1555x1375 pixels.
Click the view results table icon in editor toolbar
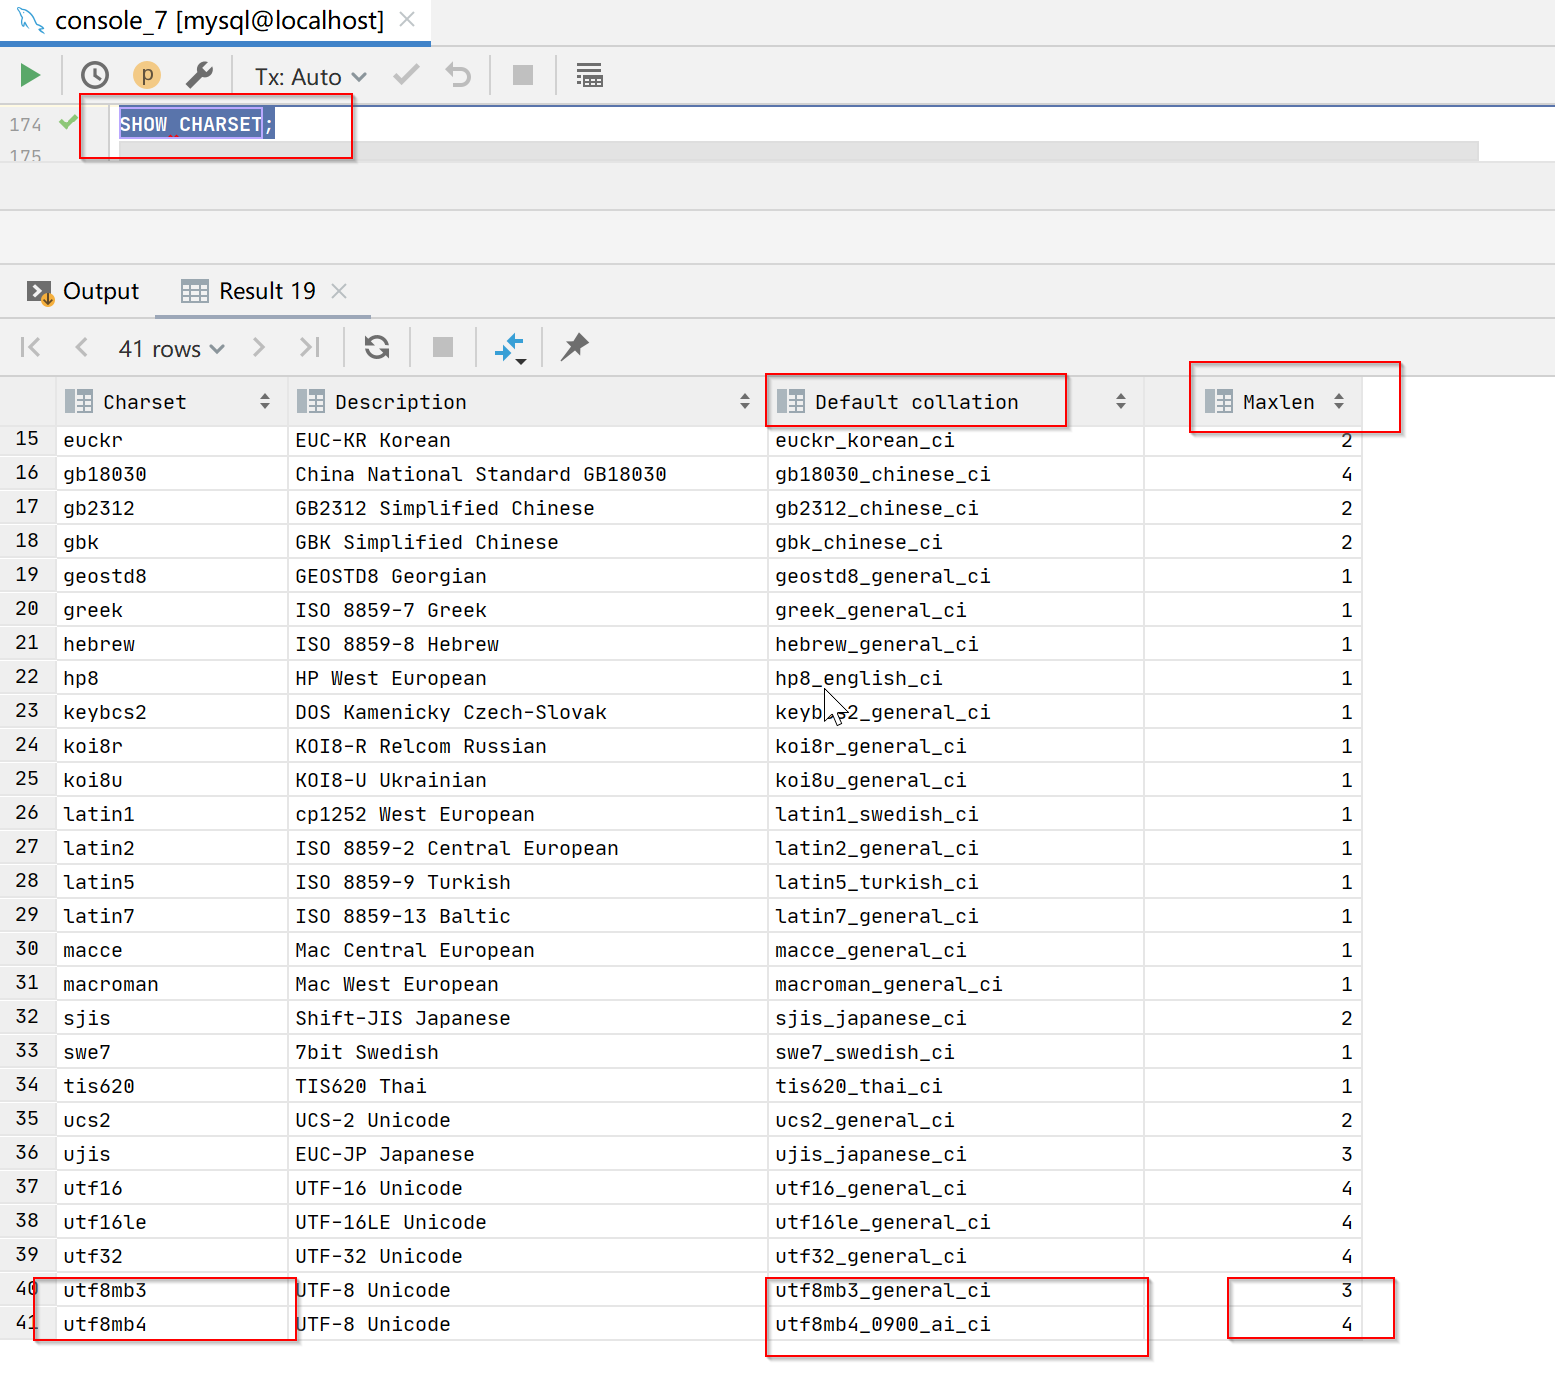589,75
